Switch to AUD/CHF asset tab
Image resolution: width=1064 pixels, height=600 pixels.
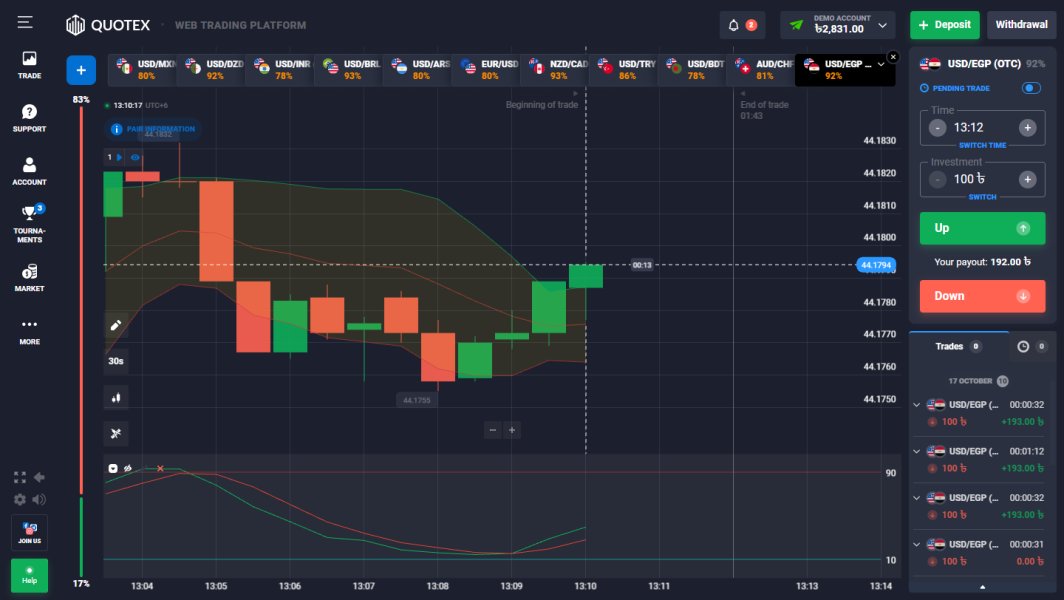click(x=761, y=69)
